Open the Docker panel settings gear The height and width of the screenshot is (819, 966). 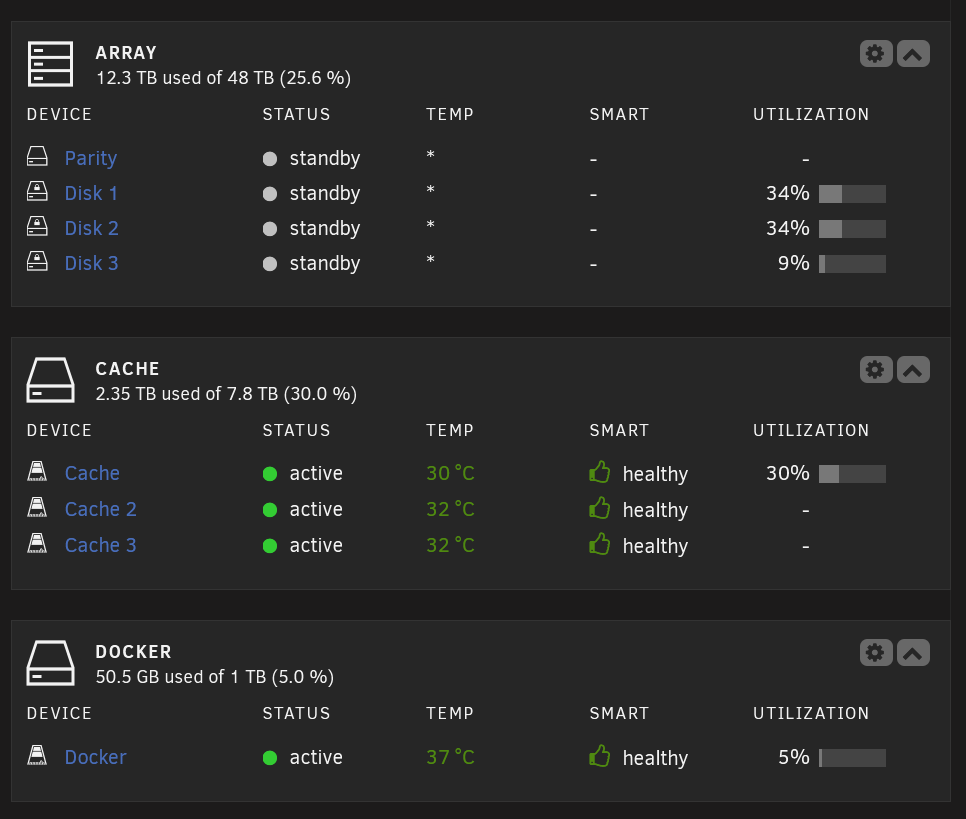pos(875,653)
